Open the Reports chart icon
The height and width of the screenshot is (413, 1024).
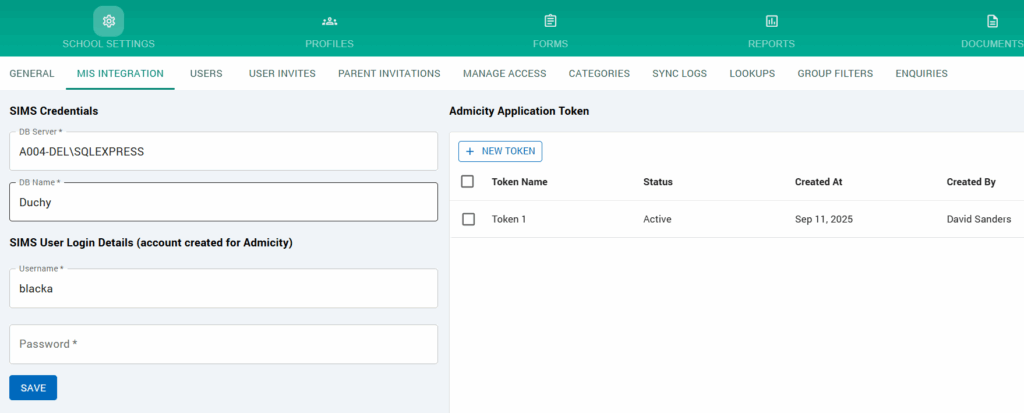pos(771,21)
